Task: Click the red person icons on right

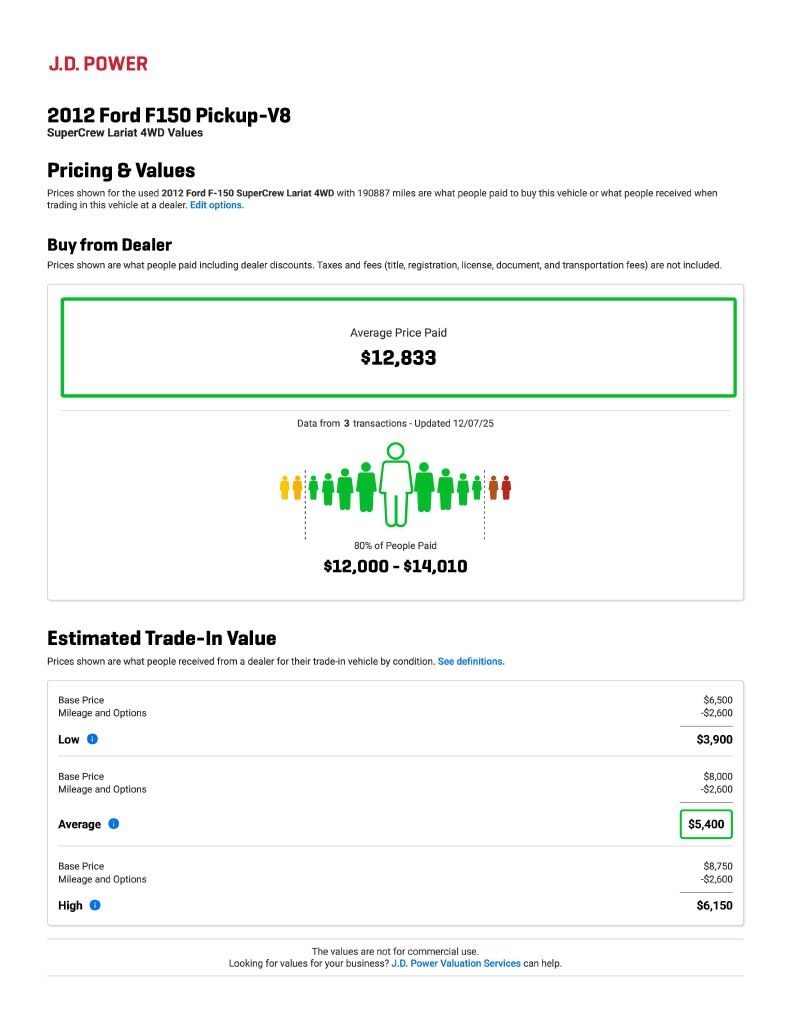Action: (500, 488)
